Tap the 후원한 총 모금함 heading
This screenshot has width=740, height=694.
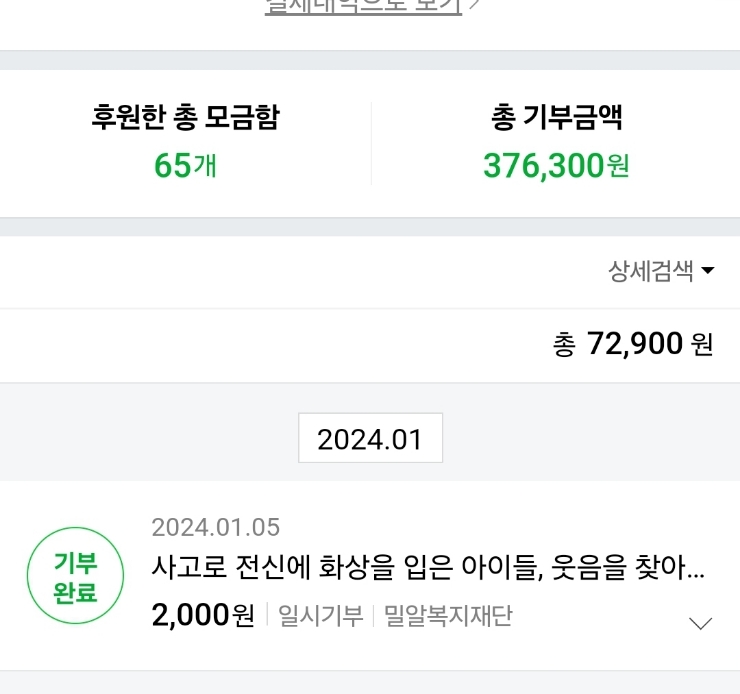pyautogui.click(x=185, y=117)
